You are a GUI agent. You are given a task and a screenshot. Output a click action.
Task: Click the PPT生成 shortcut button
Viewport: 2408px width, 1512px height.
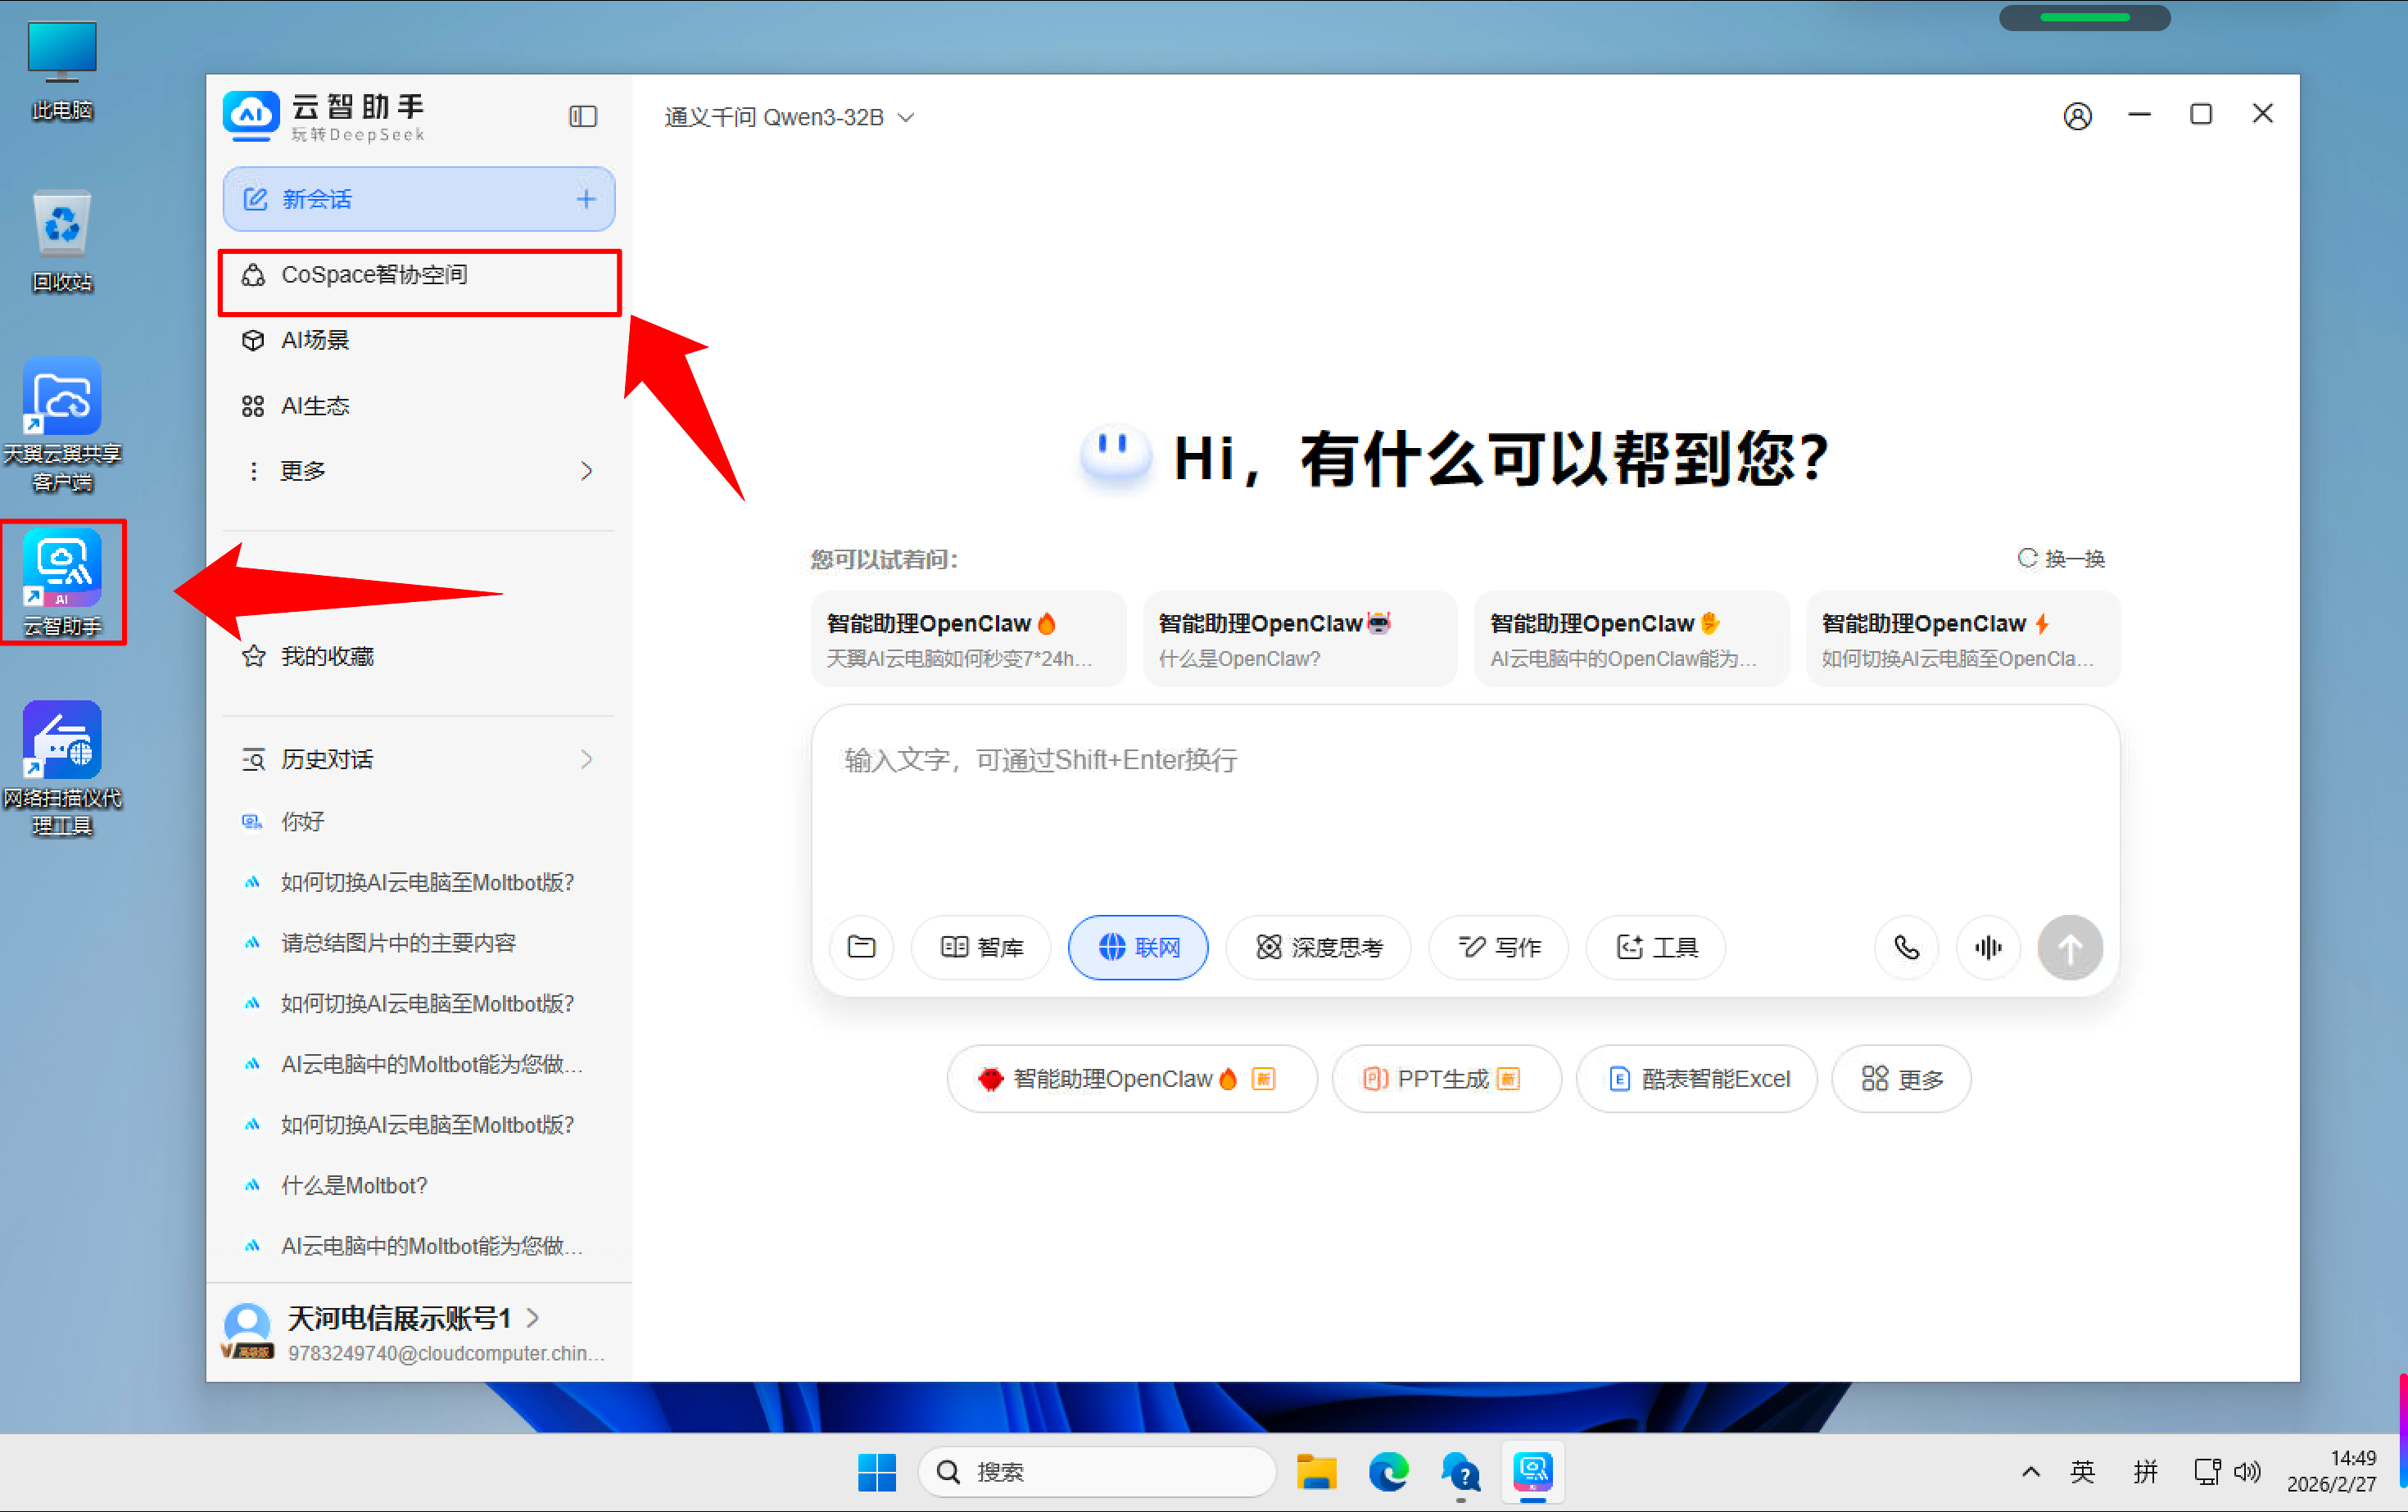click(x=1443, y=1078)
